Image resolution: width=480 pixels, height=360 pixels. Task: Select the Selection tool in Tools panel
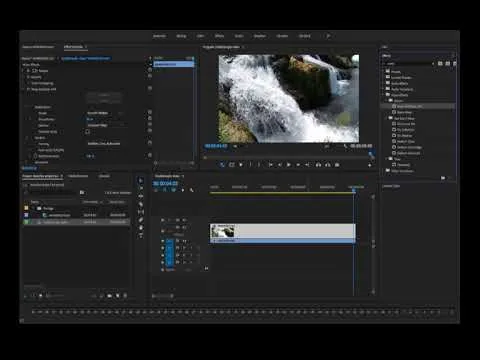(141, 181)
